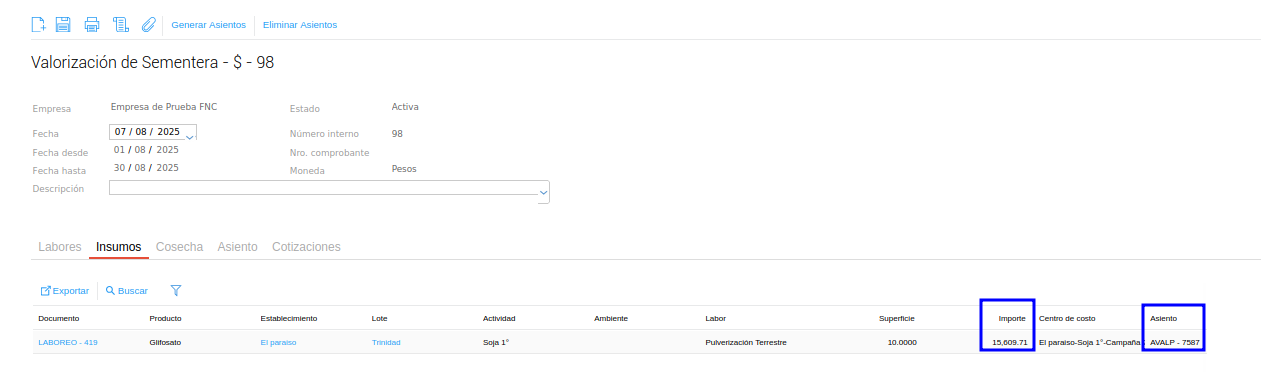
Task: Sort by the Centro de costo header
Action: [1067, 319]
